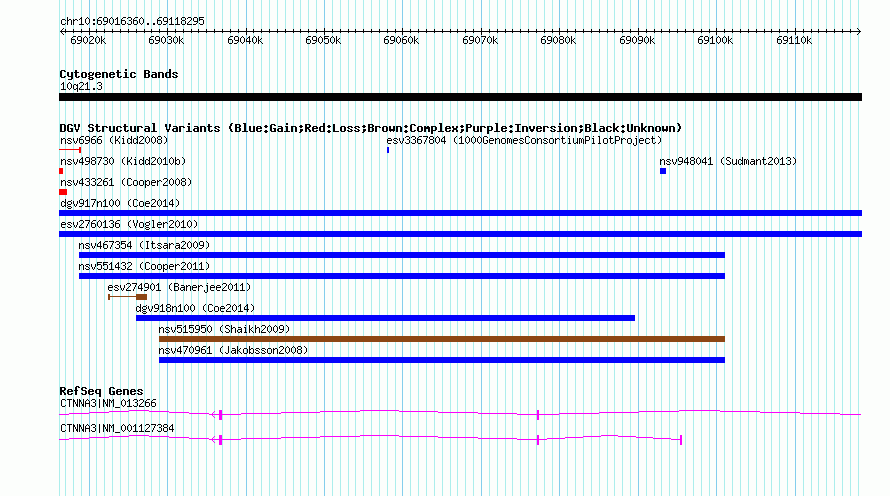890x496 pixels.
Task: Click the nsv948041 (Sudmant2013) label
Action: (728, 161)
